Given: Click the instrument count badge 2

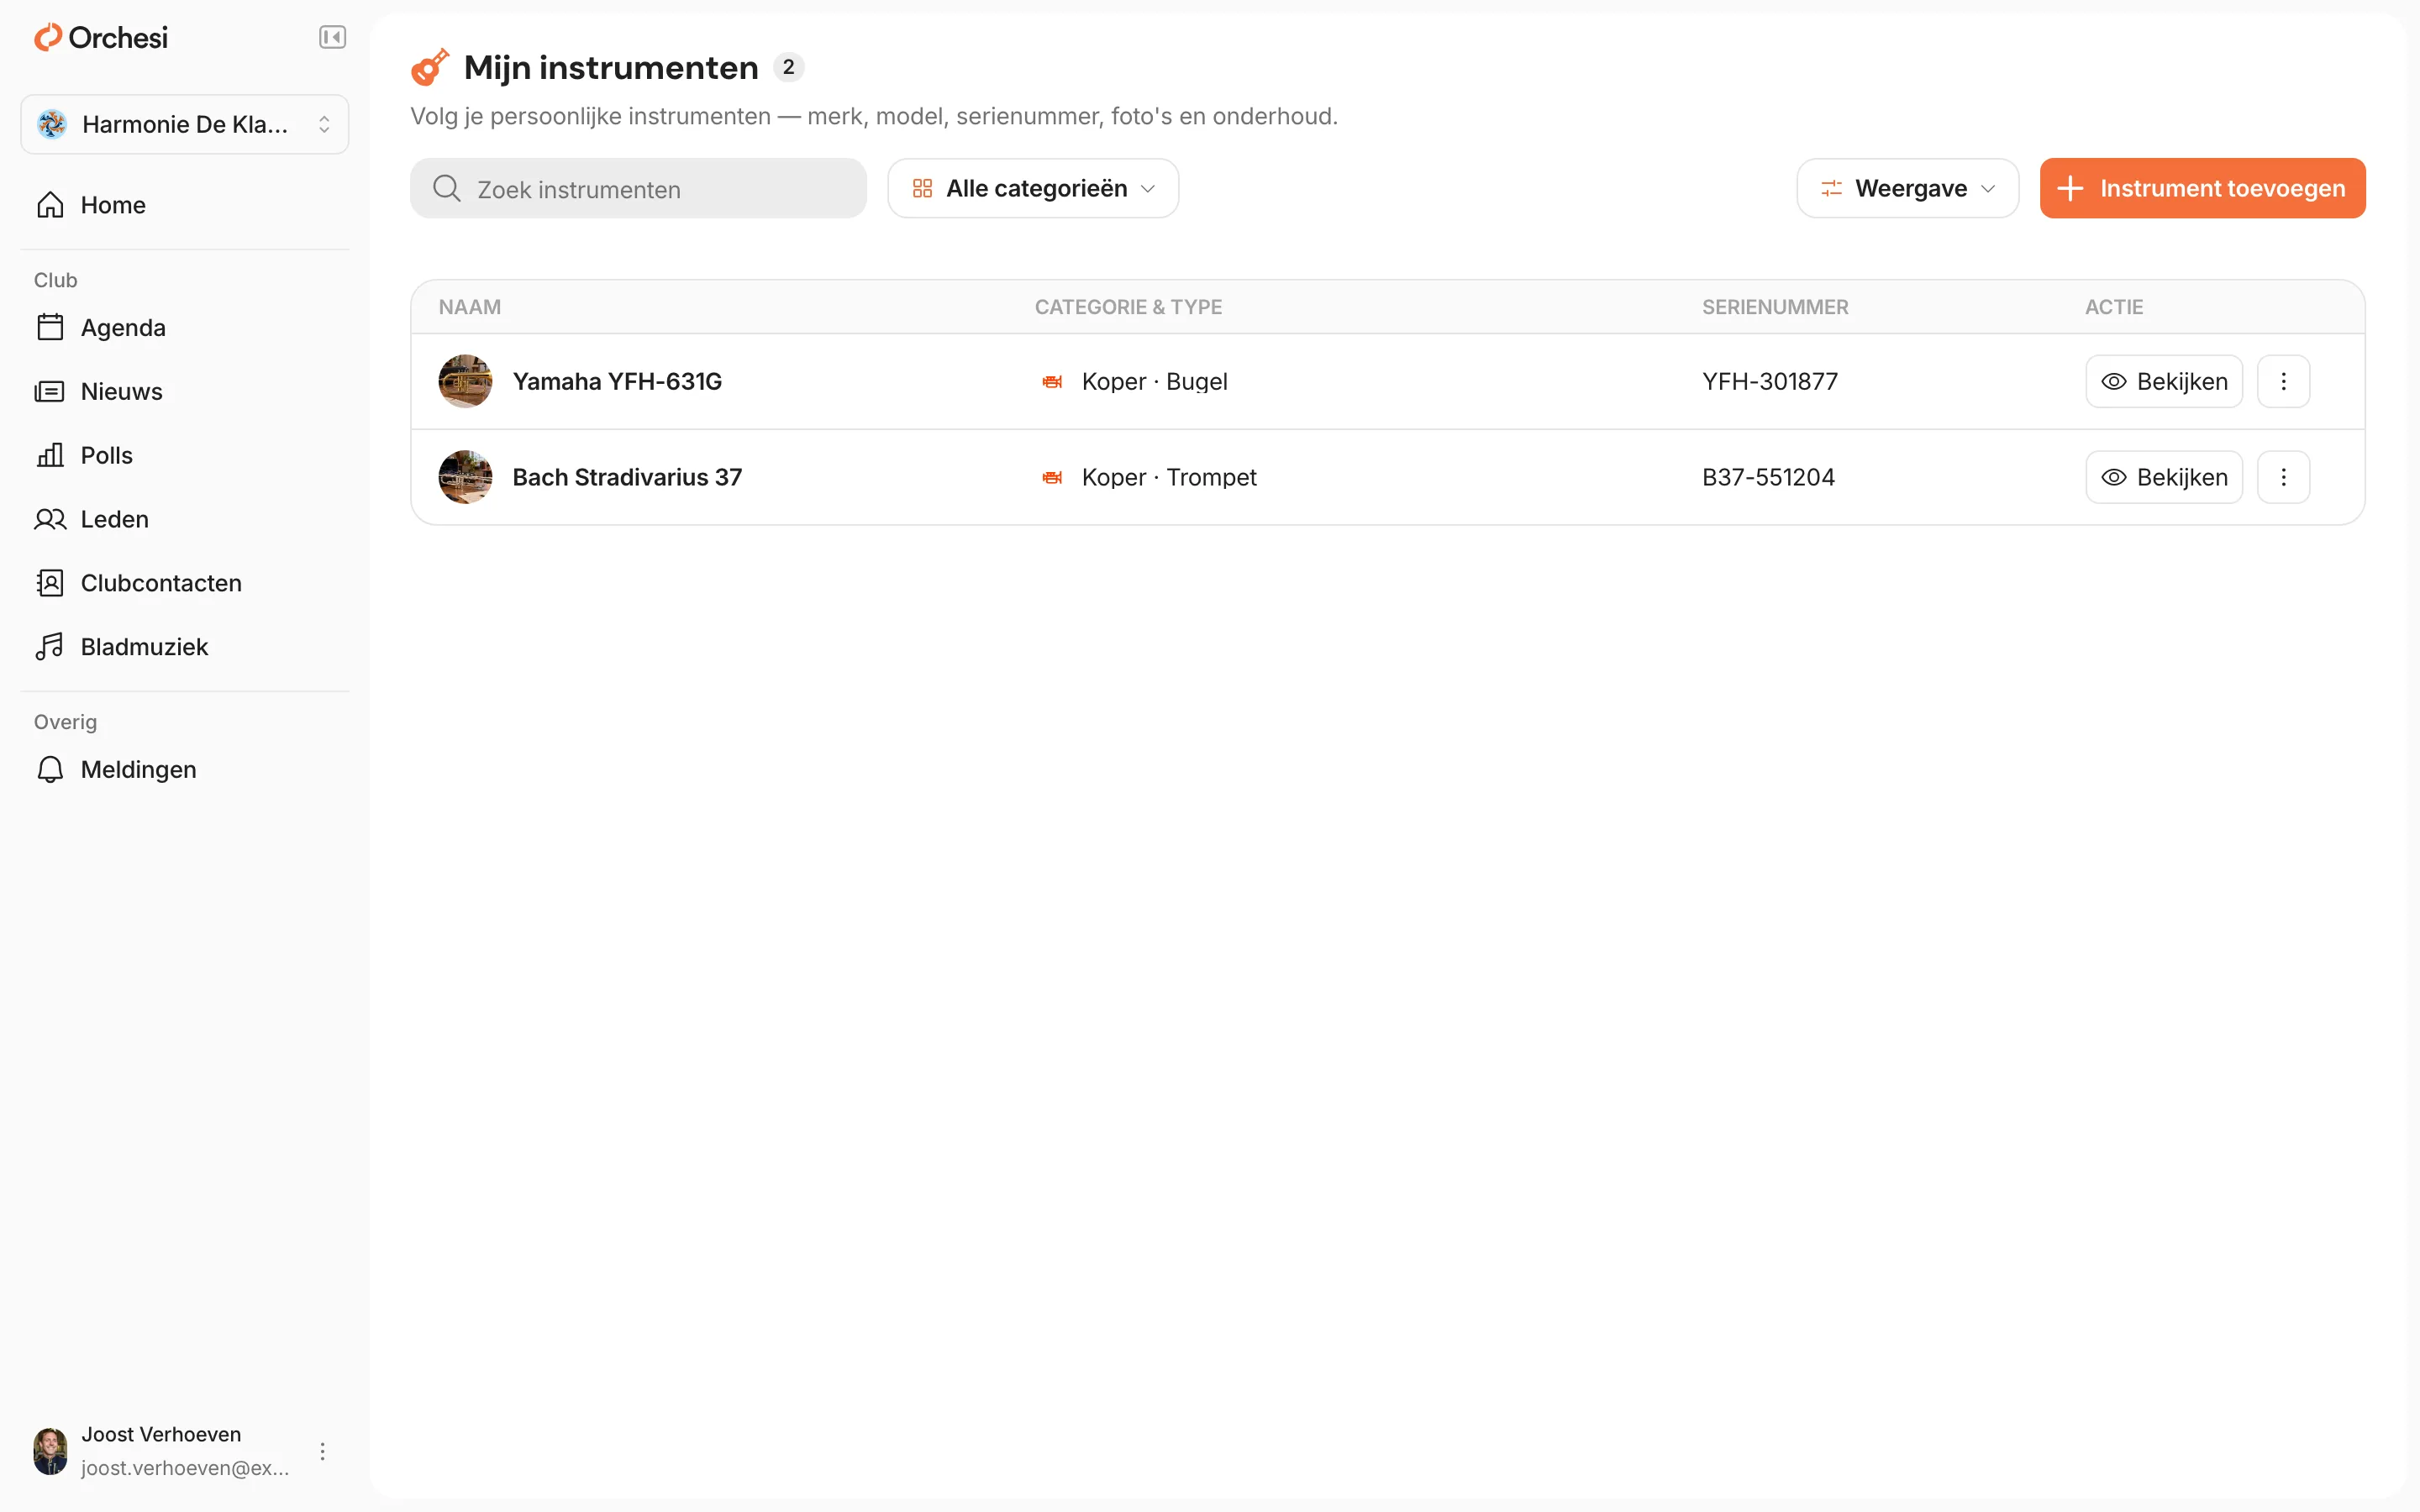Looking at the screenshot, I should (x=788, y=67).
